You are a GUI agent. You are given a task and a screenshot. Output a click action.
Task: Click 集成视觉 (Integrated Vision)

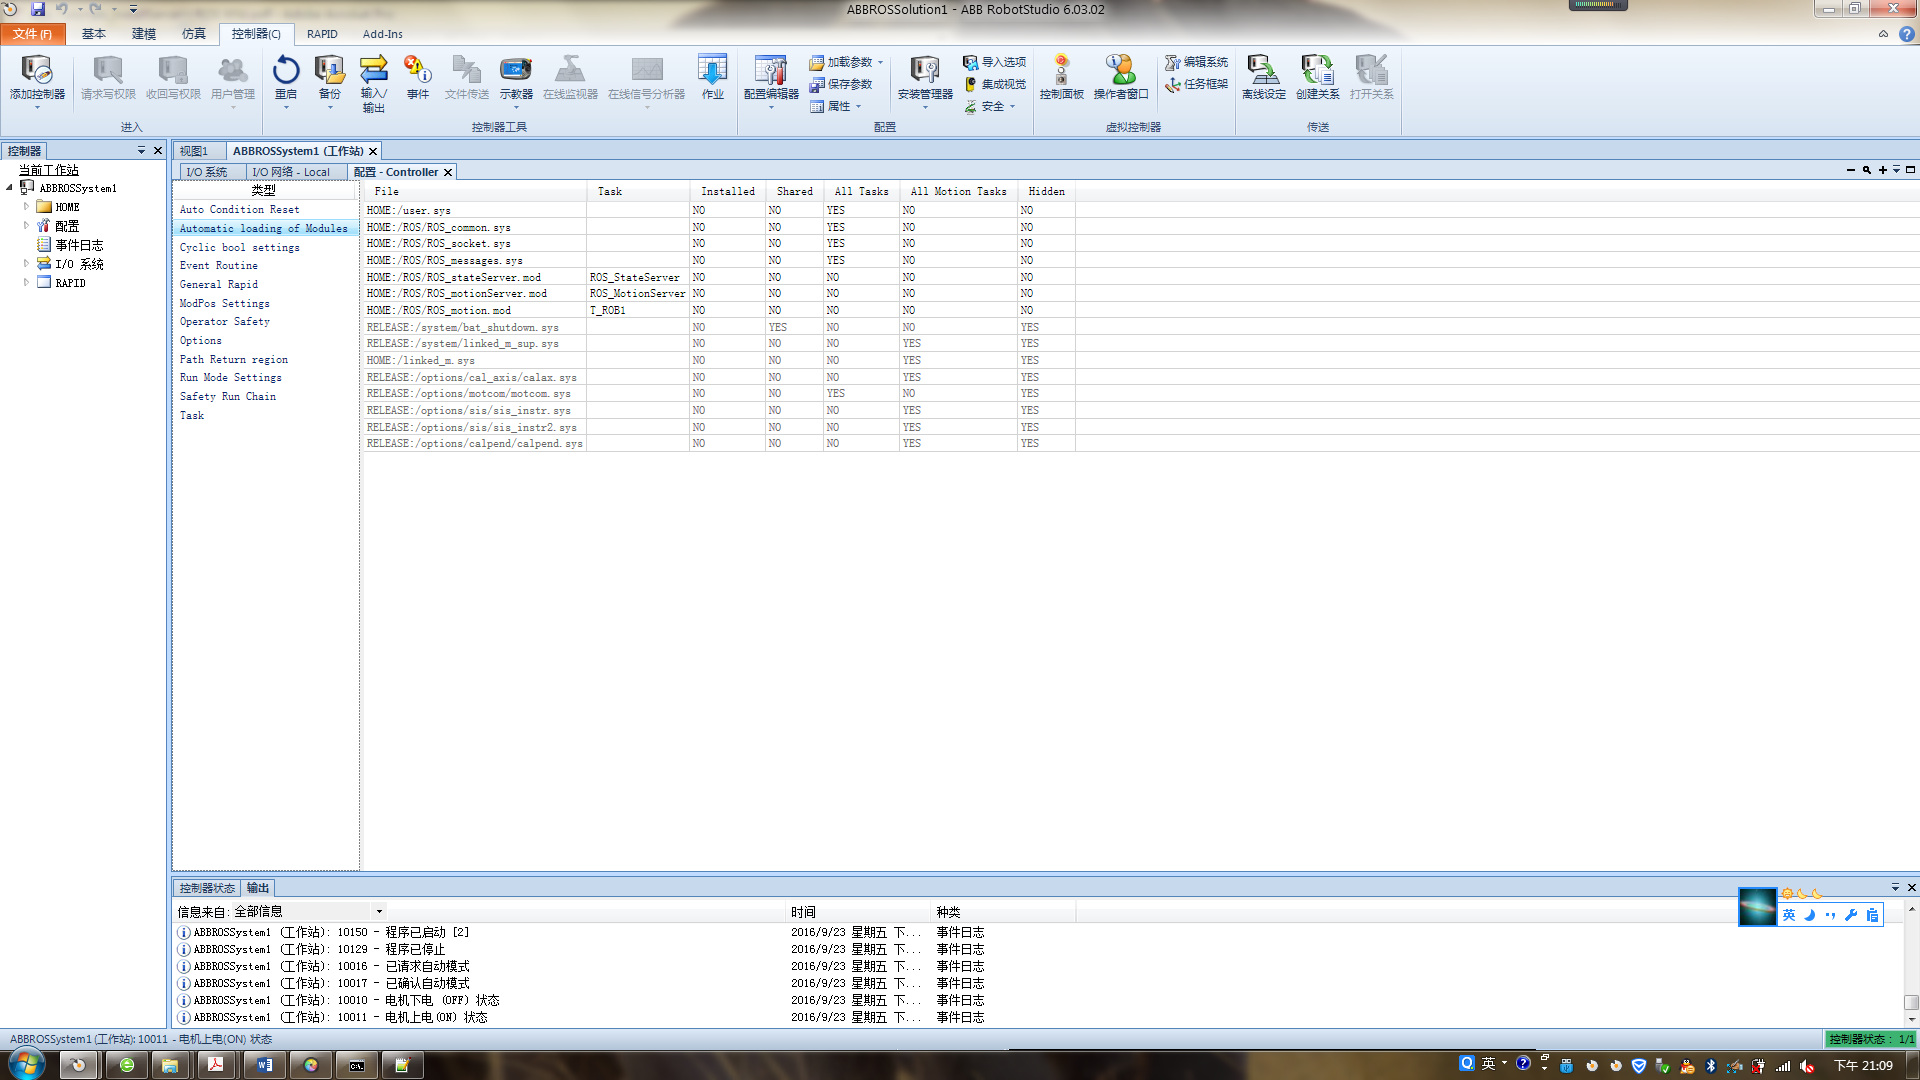coord(995,84)
